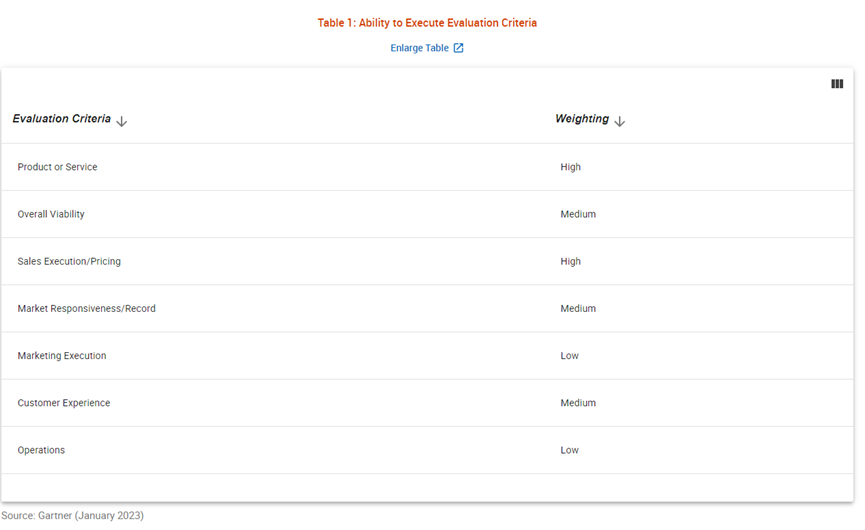The width and height of the screenshot is (865, 530).
Task: Click the Table 1 title text
Action: point(427,23)
